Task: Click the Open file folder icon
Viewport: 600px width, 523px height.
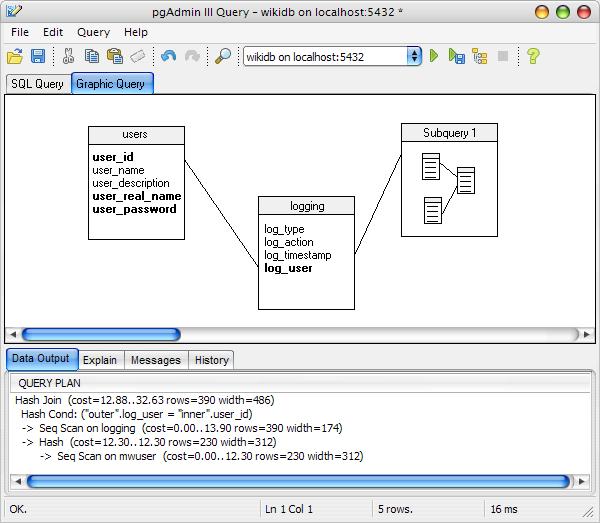Action: 15,56
